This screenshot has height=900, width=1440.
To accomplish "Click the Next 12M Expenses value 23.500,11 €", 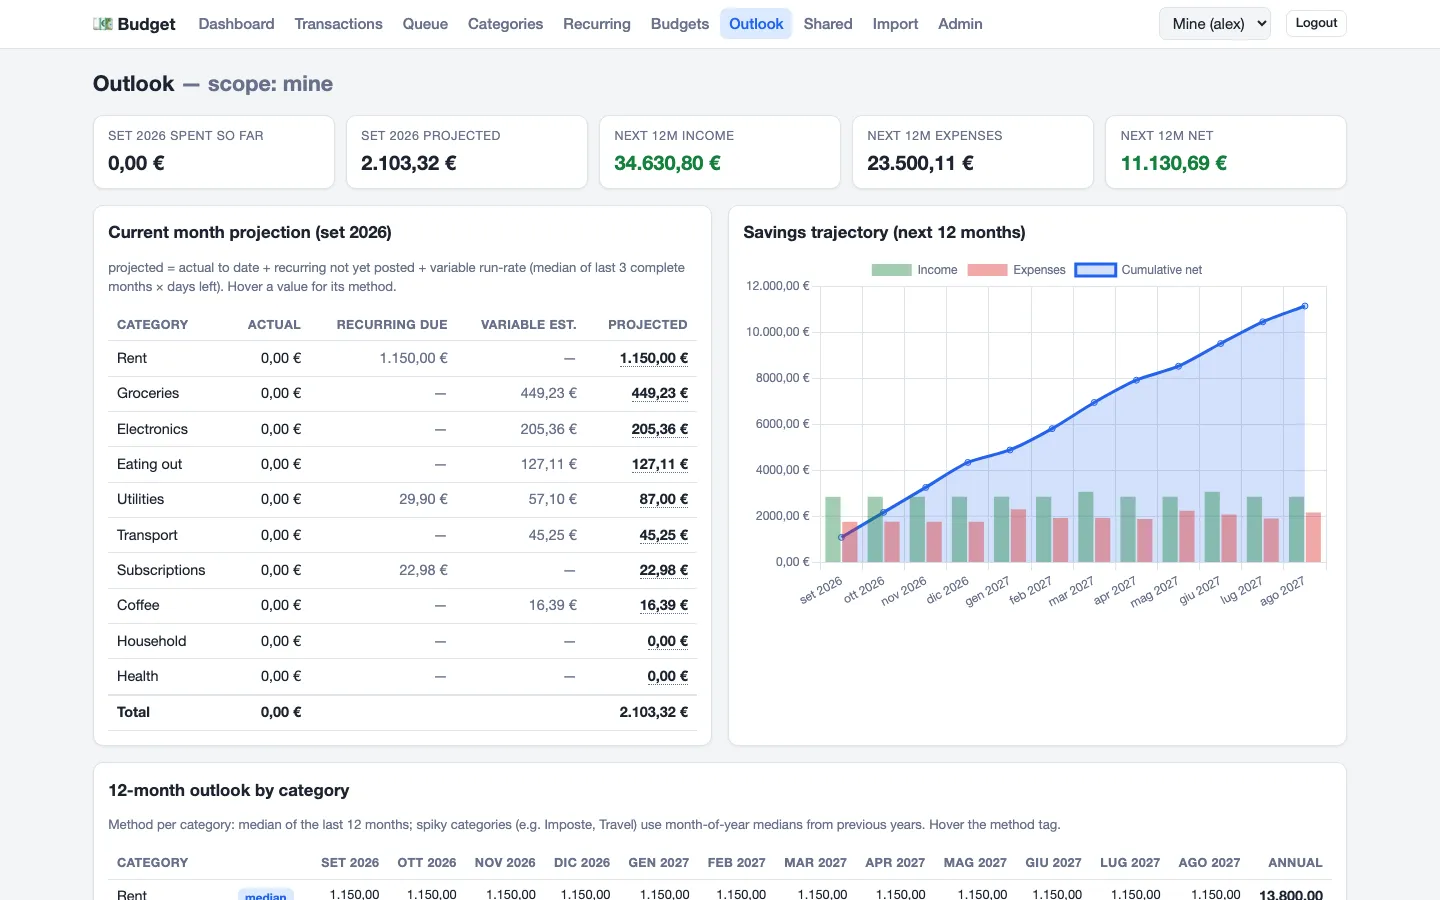I will click(920, 163).
